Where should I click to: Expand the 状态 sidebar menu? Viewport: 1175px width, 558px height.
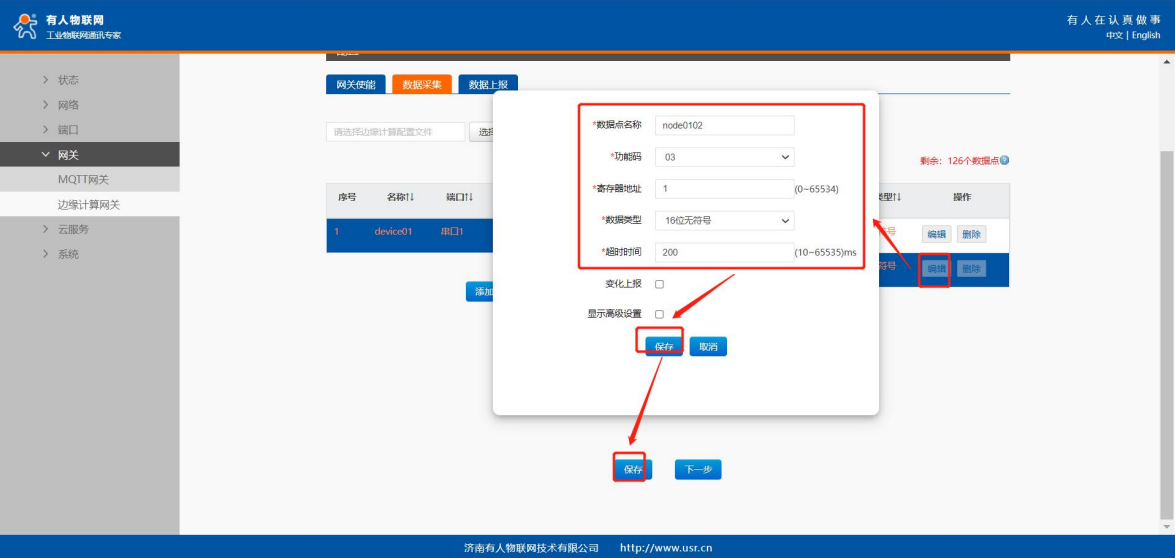point(68,80)
